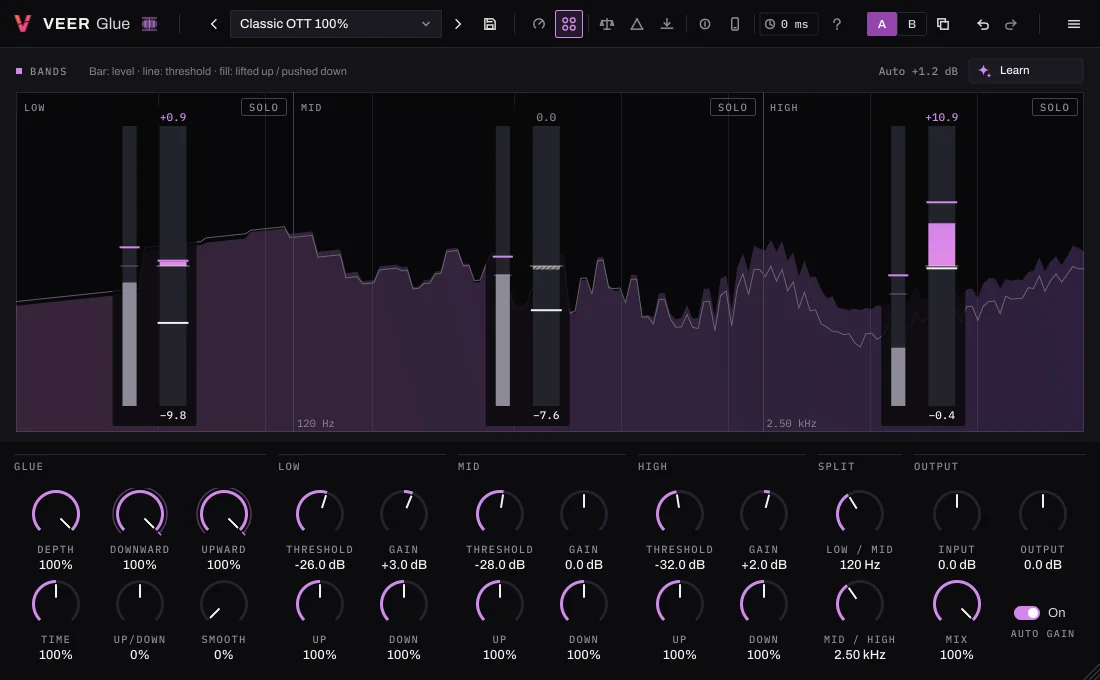Image resolution: width=1100 pixels, height=680 pixels.
Task: Click the High Up knob
Action: point(680,603)
